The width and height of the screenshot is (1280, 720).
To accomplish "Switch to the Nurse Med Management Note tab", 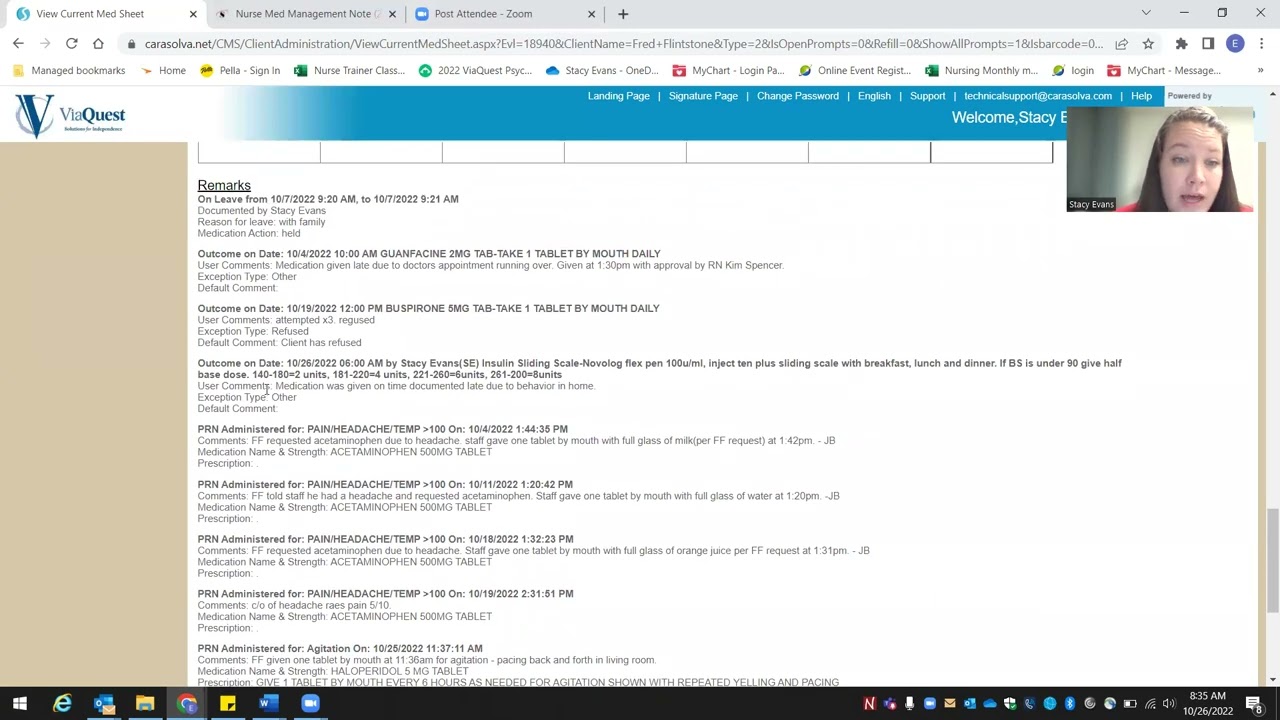I will click(305, 14).
